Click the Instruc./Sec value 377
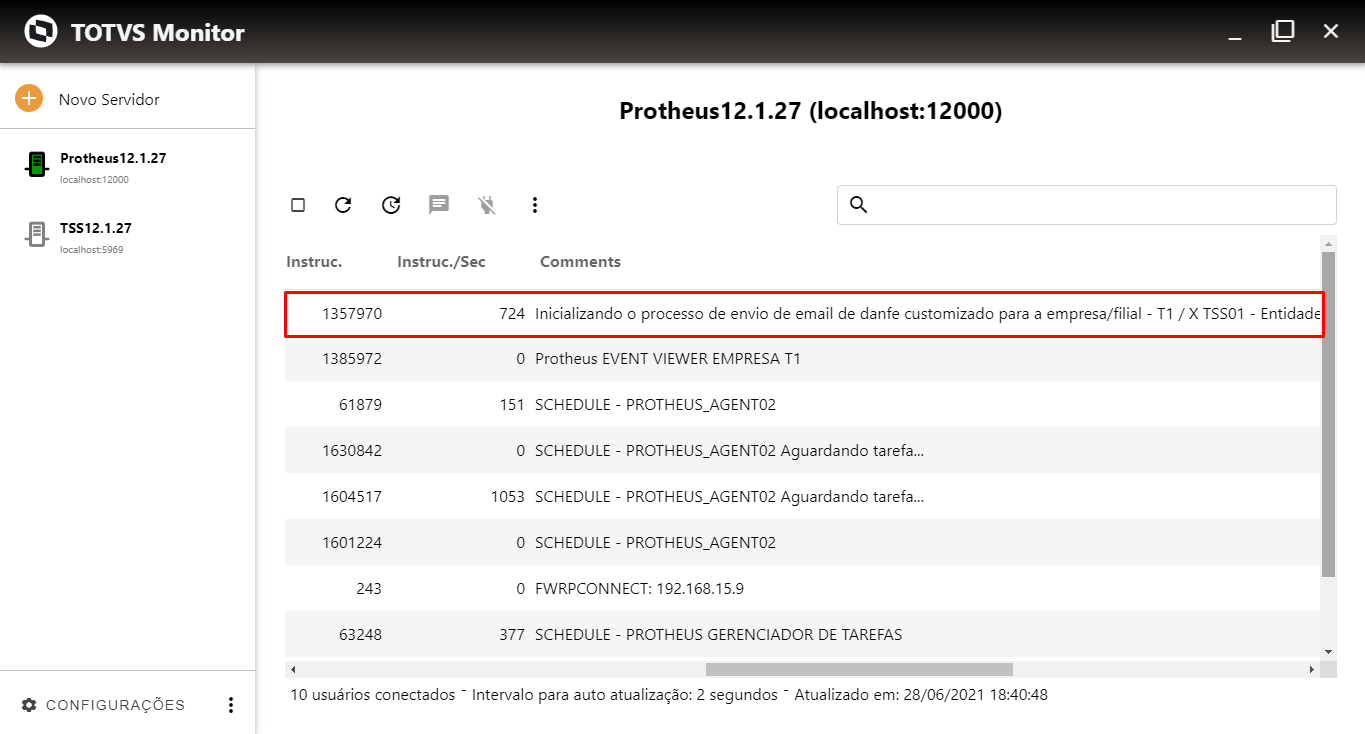1365x734 pixels. click(x=512, y=635)
